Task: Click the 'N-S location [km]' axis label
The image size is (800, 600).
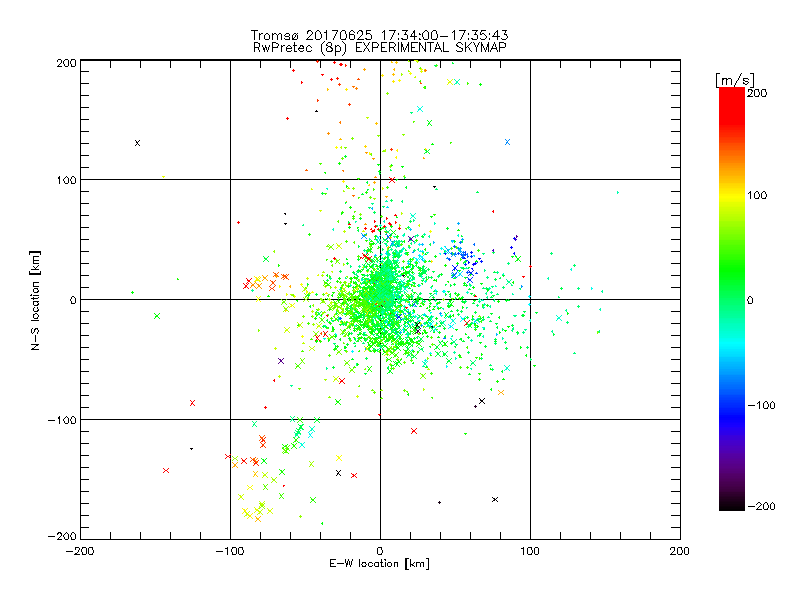Action: tap(35, 300)
